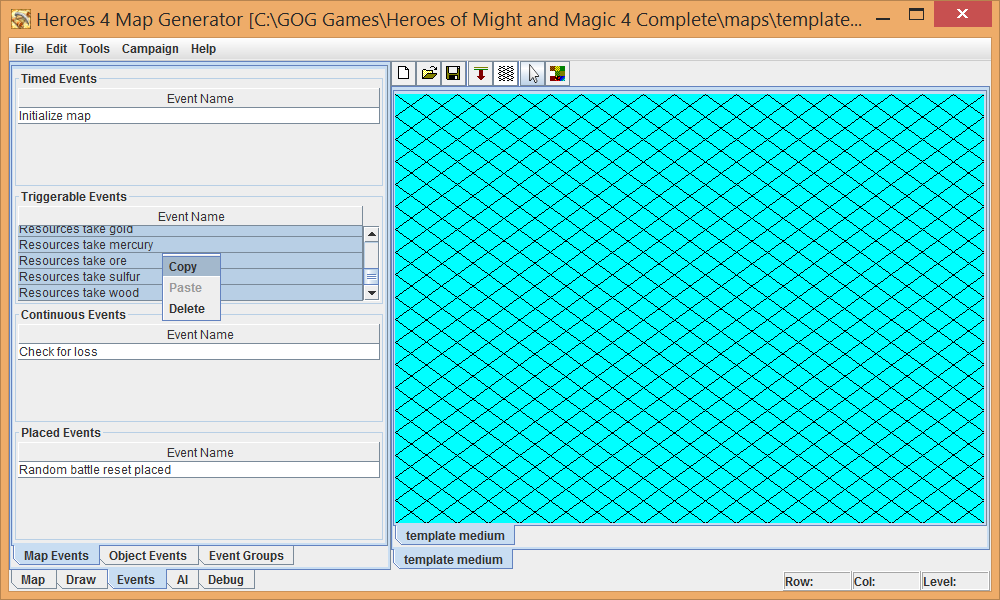Open the bottom Events tab
This screenshot has height=600, width=1000.
[x=136, y=580]
